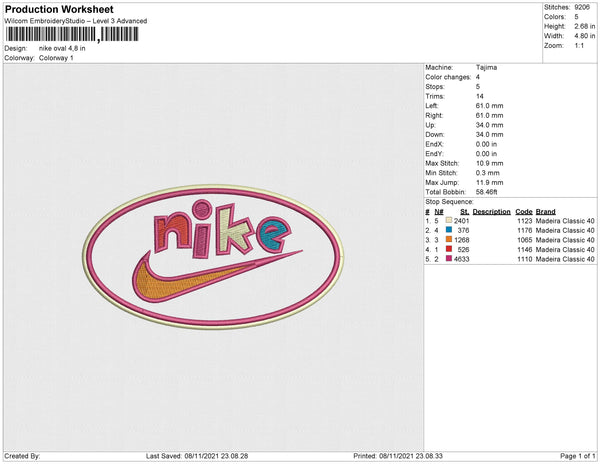The image size is (600, 464).
Task: Click the pink color swatch for thread 1110
Action: coord(449,259)
